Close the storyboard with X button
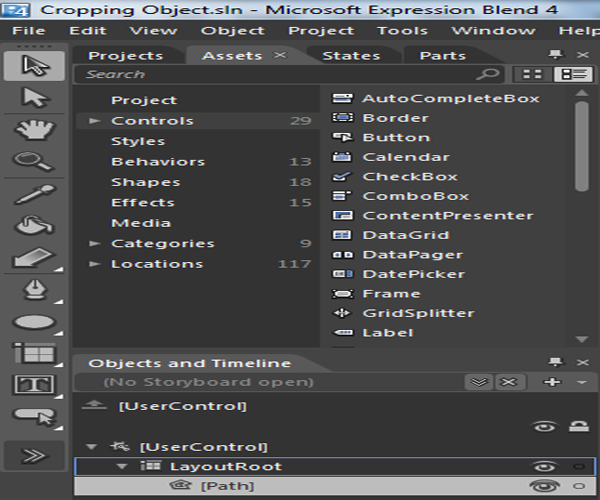 [509, 382]
